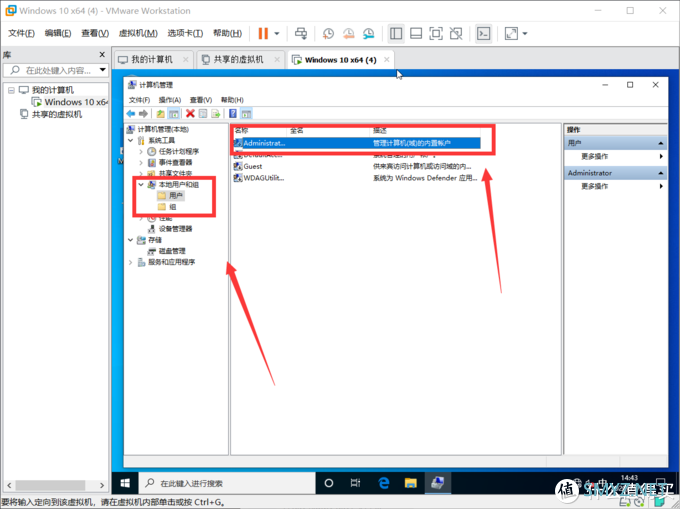Select the Administrator user row
680x509 pixels.
tap(356, 143)
